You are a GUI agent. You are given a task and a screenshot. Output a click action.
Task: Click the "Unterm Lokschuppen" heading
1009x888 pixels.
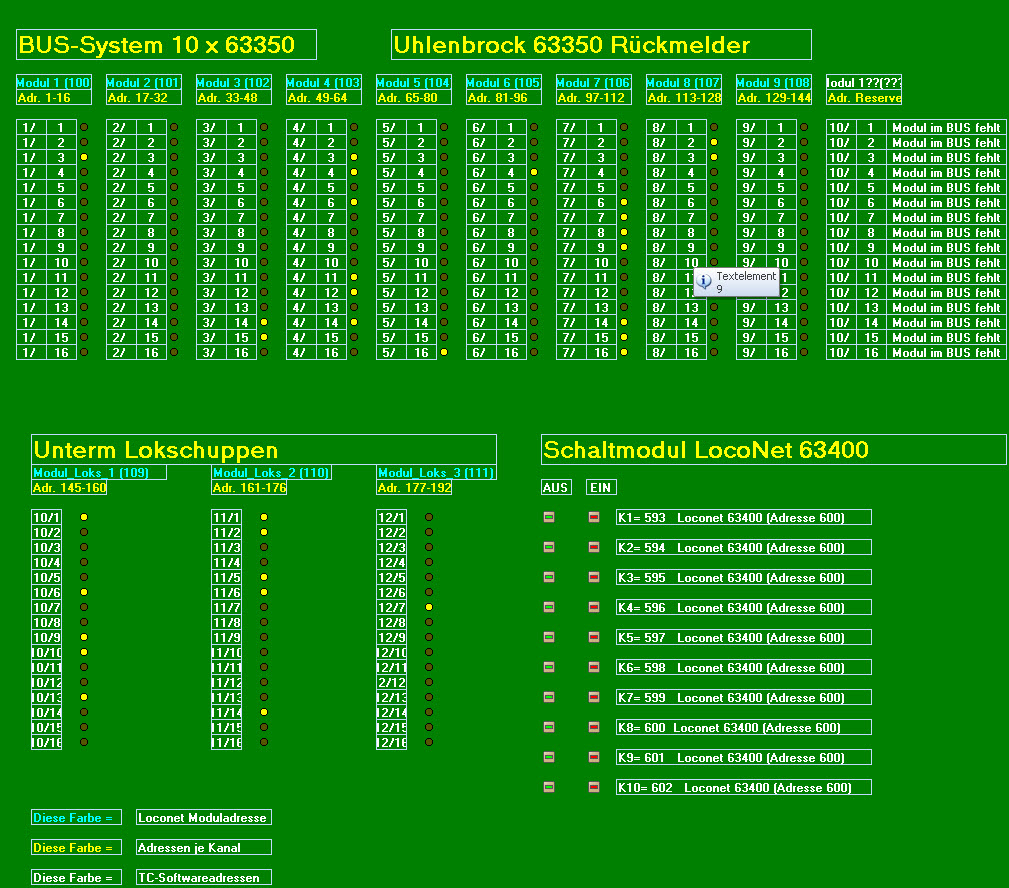pyautogui.click(x=264, y=449)
